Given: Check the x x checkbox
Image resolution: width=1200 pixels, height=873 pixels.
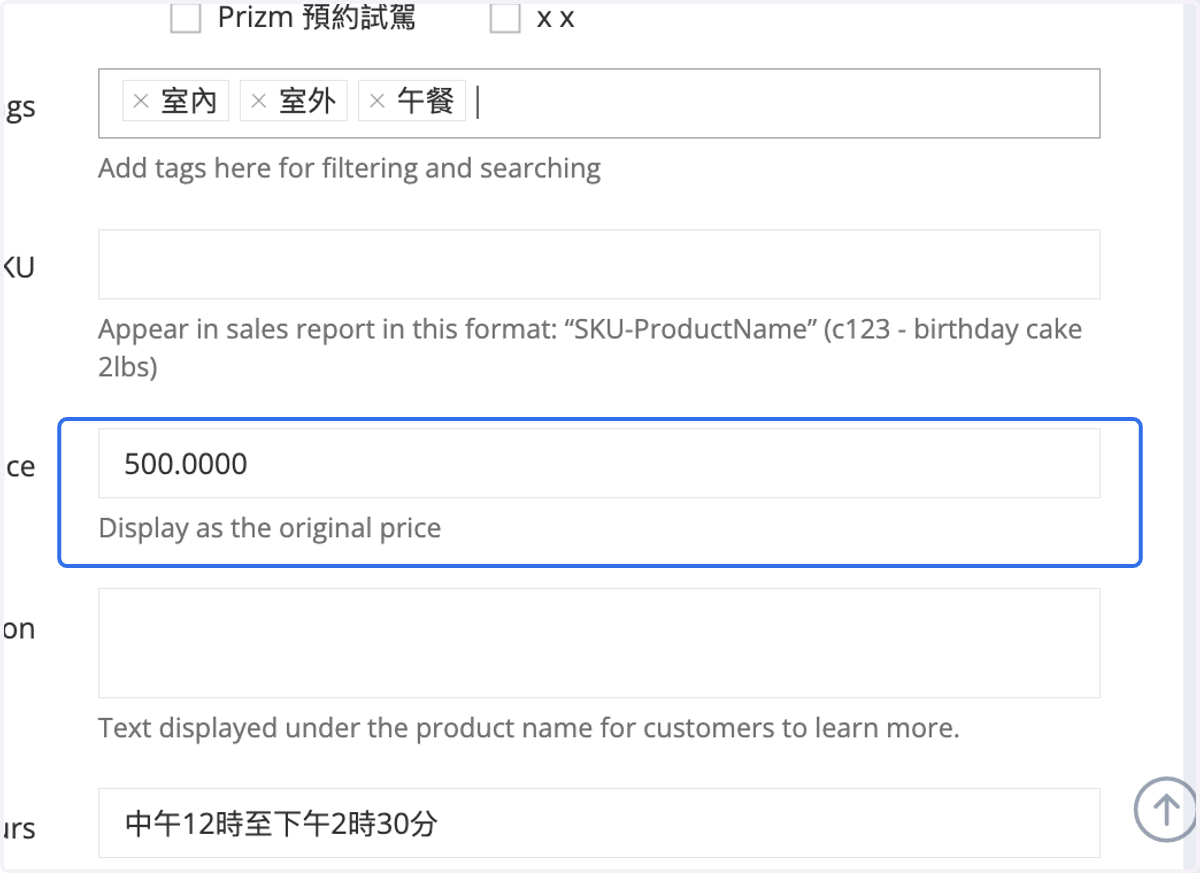Looking at the screenshot, I should coord(505,18).
